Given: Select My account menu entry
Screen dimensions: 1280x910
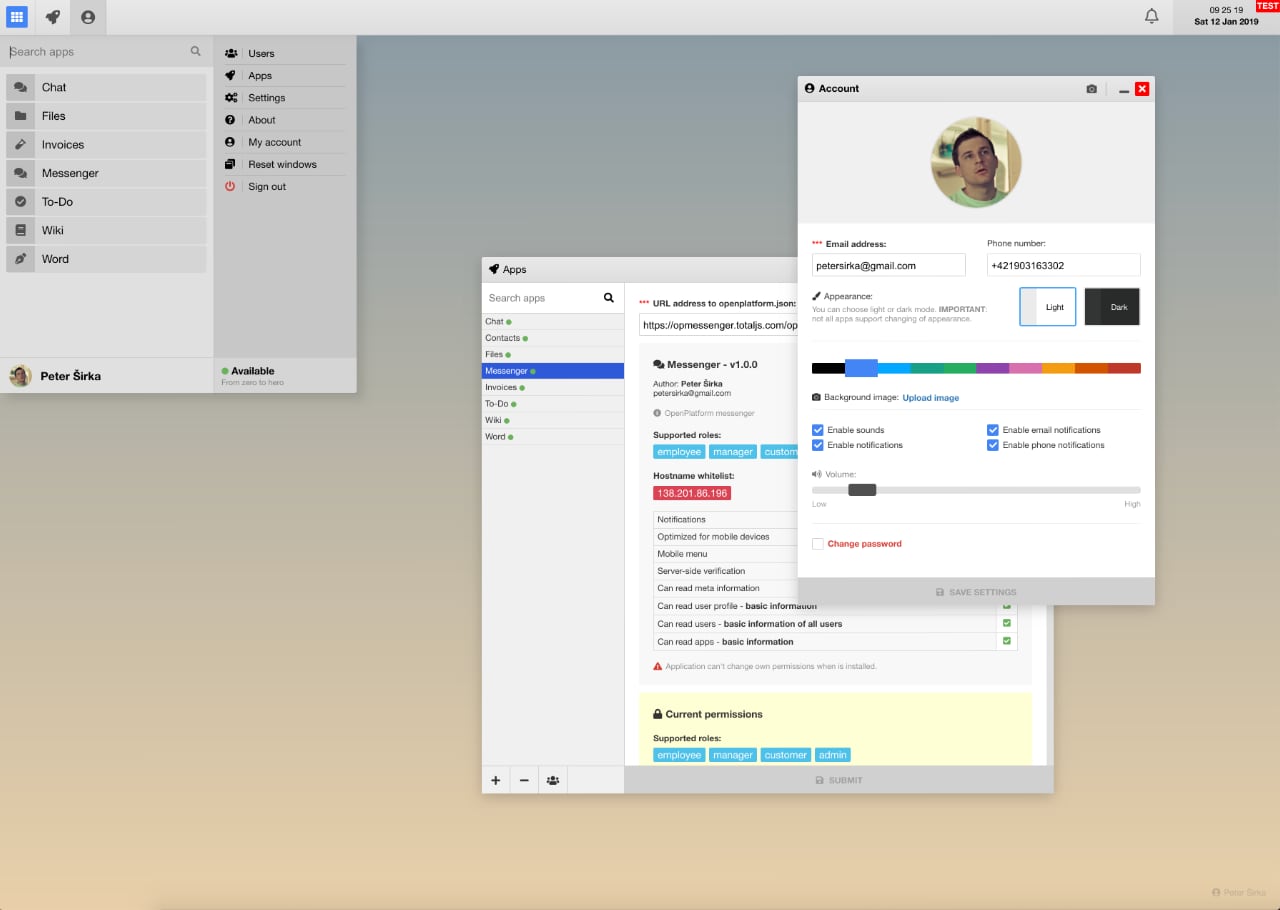Looking at the screenshot, I should click(272, 141).
